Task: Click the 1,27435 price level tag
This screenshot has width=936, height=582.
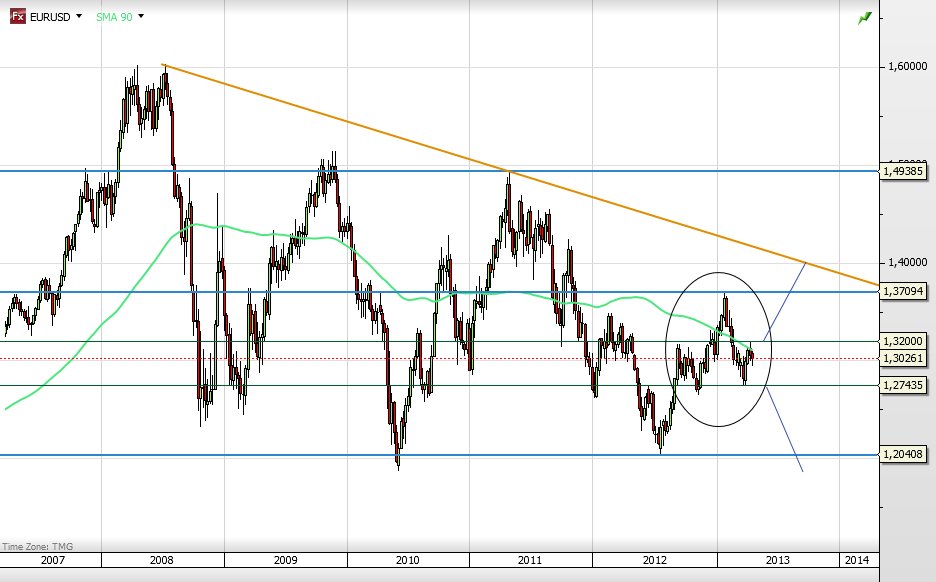Action: tap(904, 385)
